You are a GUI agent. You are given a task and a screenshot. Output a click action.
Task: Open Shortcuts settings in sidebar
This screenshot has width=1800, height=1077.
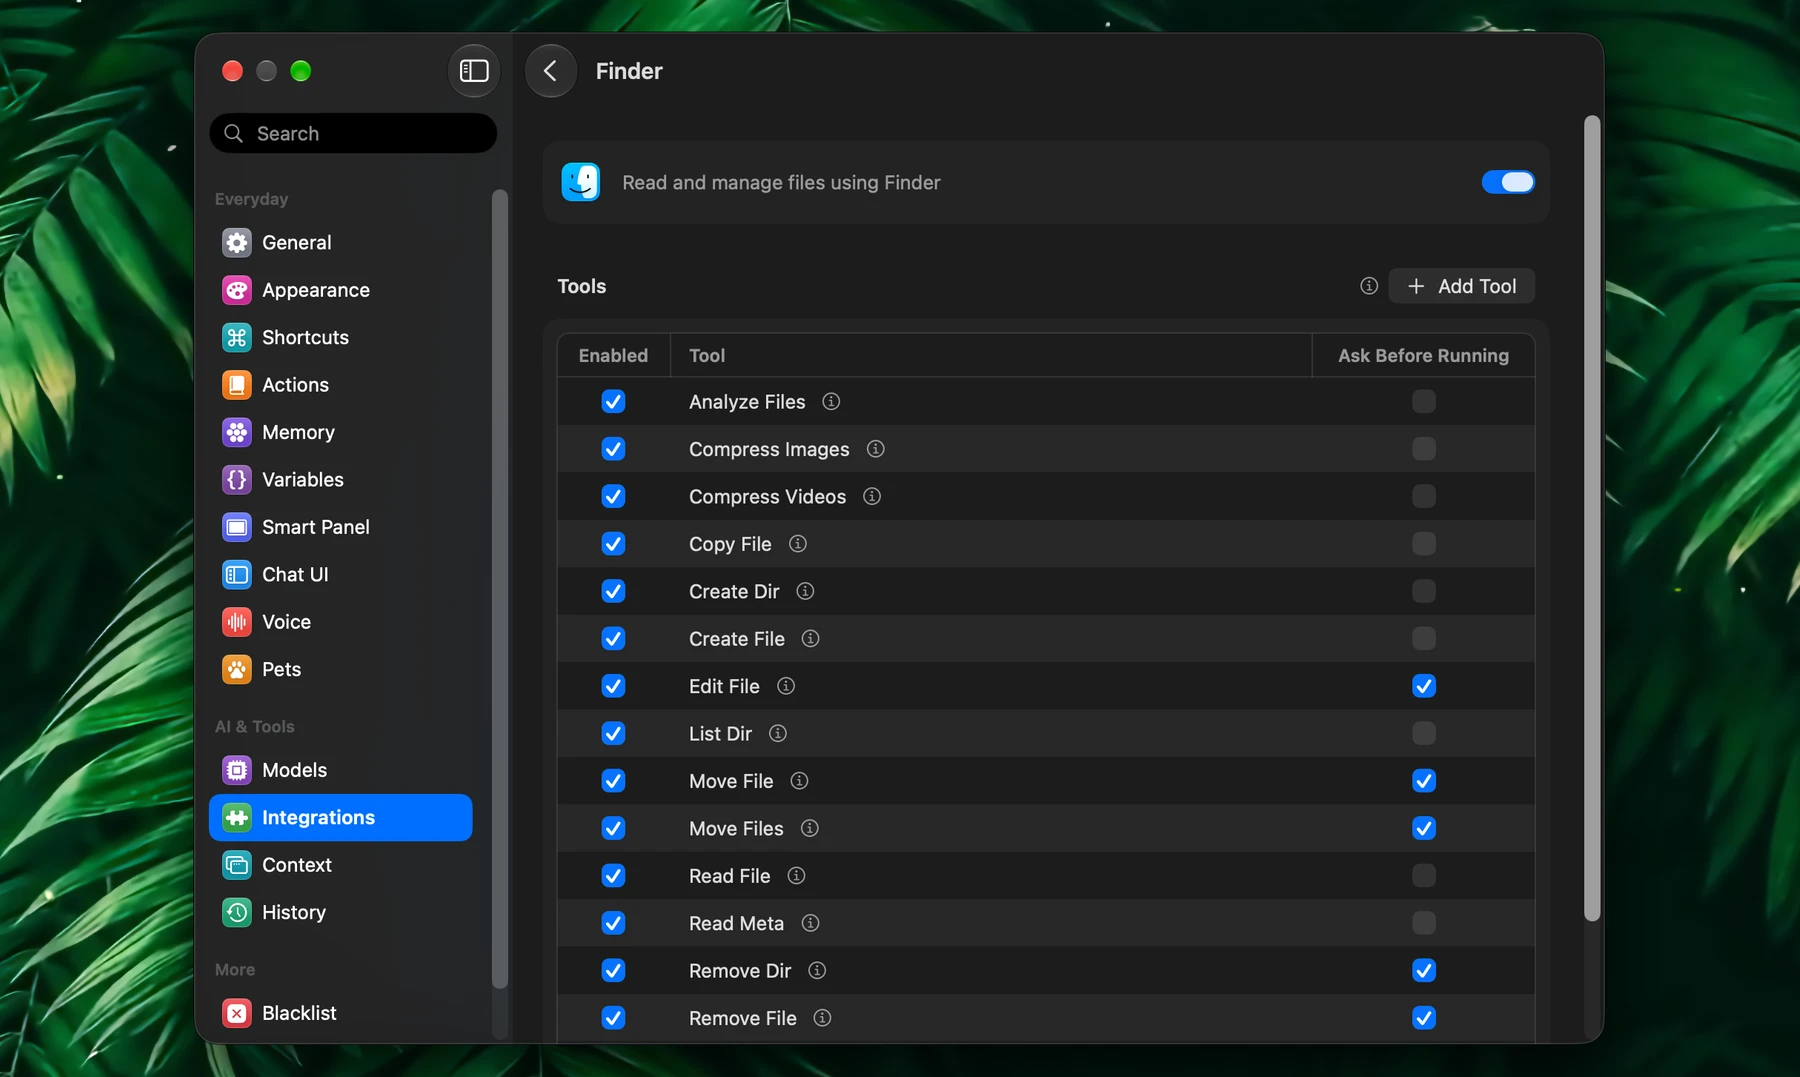point(340,338)
